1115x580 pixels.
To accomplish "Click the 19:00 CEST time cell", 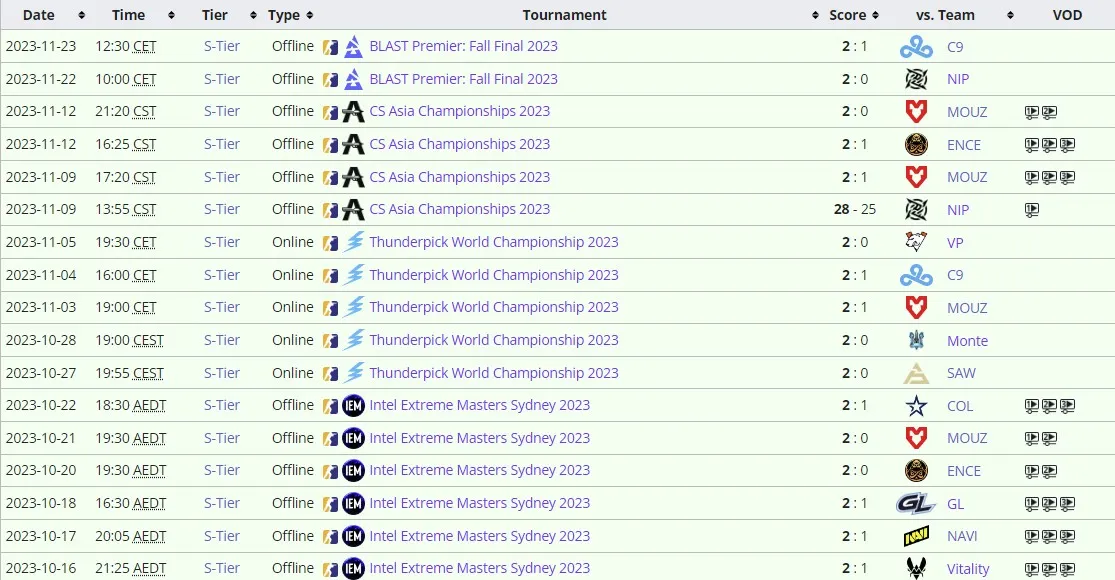I will (129, 340).
